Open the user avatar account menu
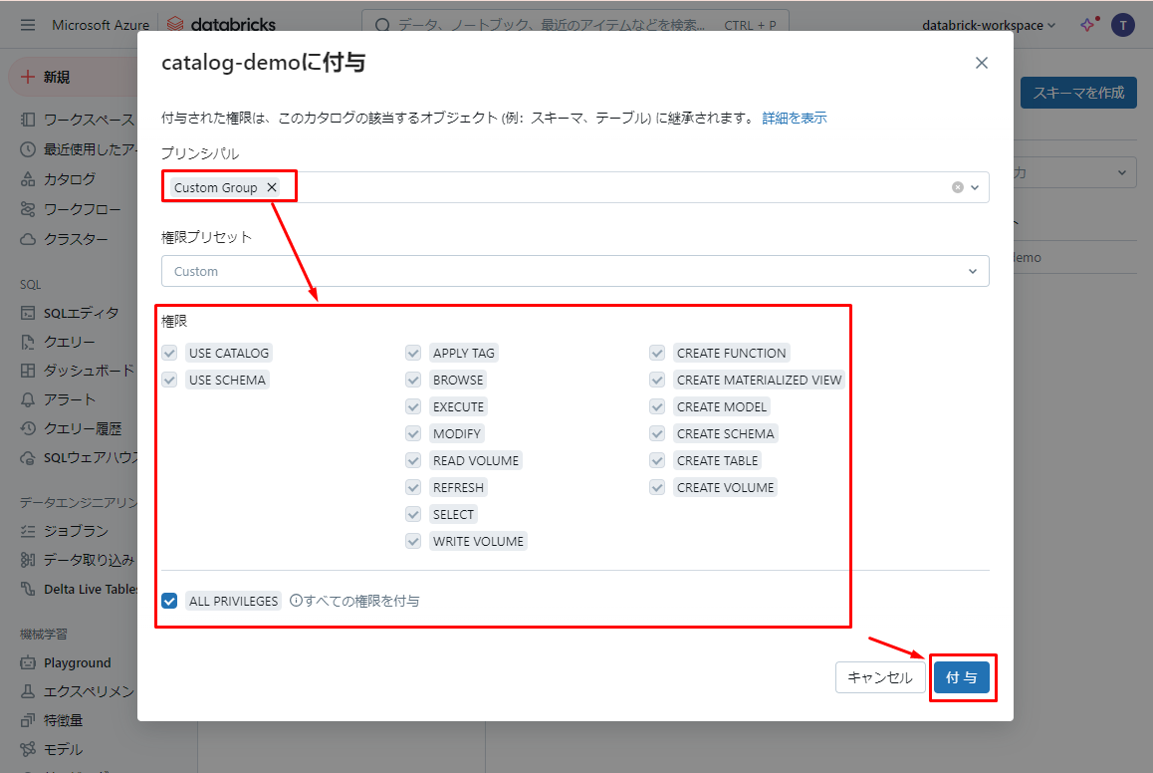 click(x=1123, y=25)
